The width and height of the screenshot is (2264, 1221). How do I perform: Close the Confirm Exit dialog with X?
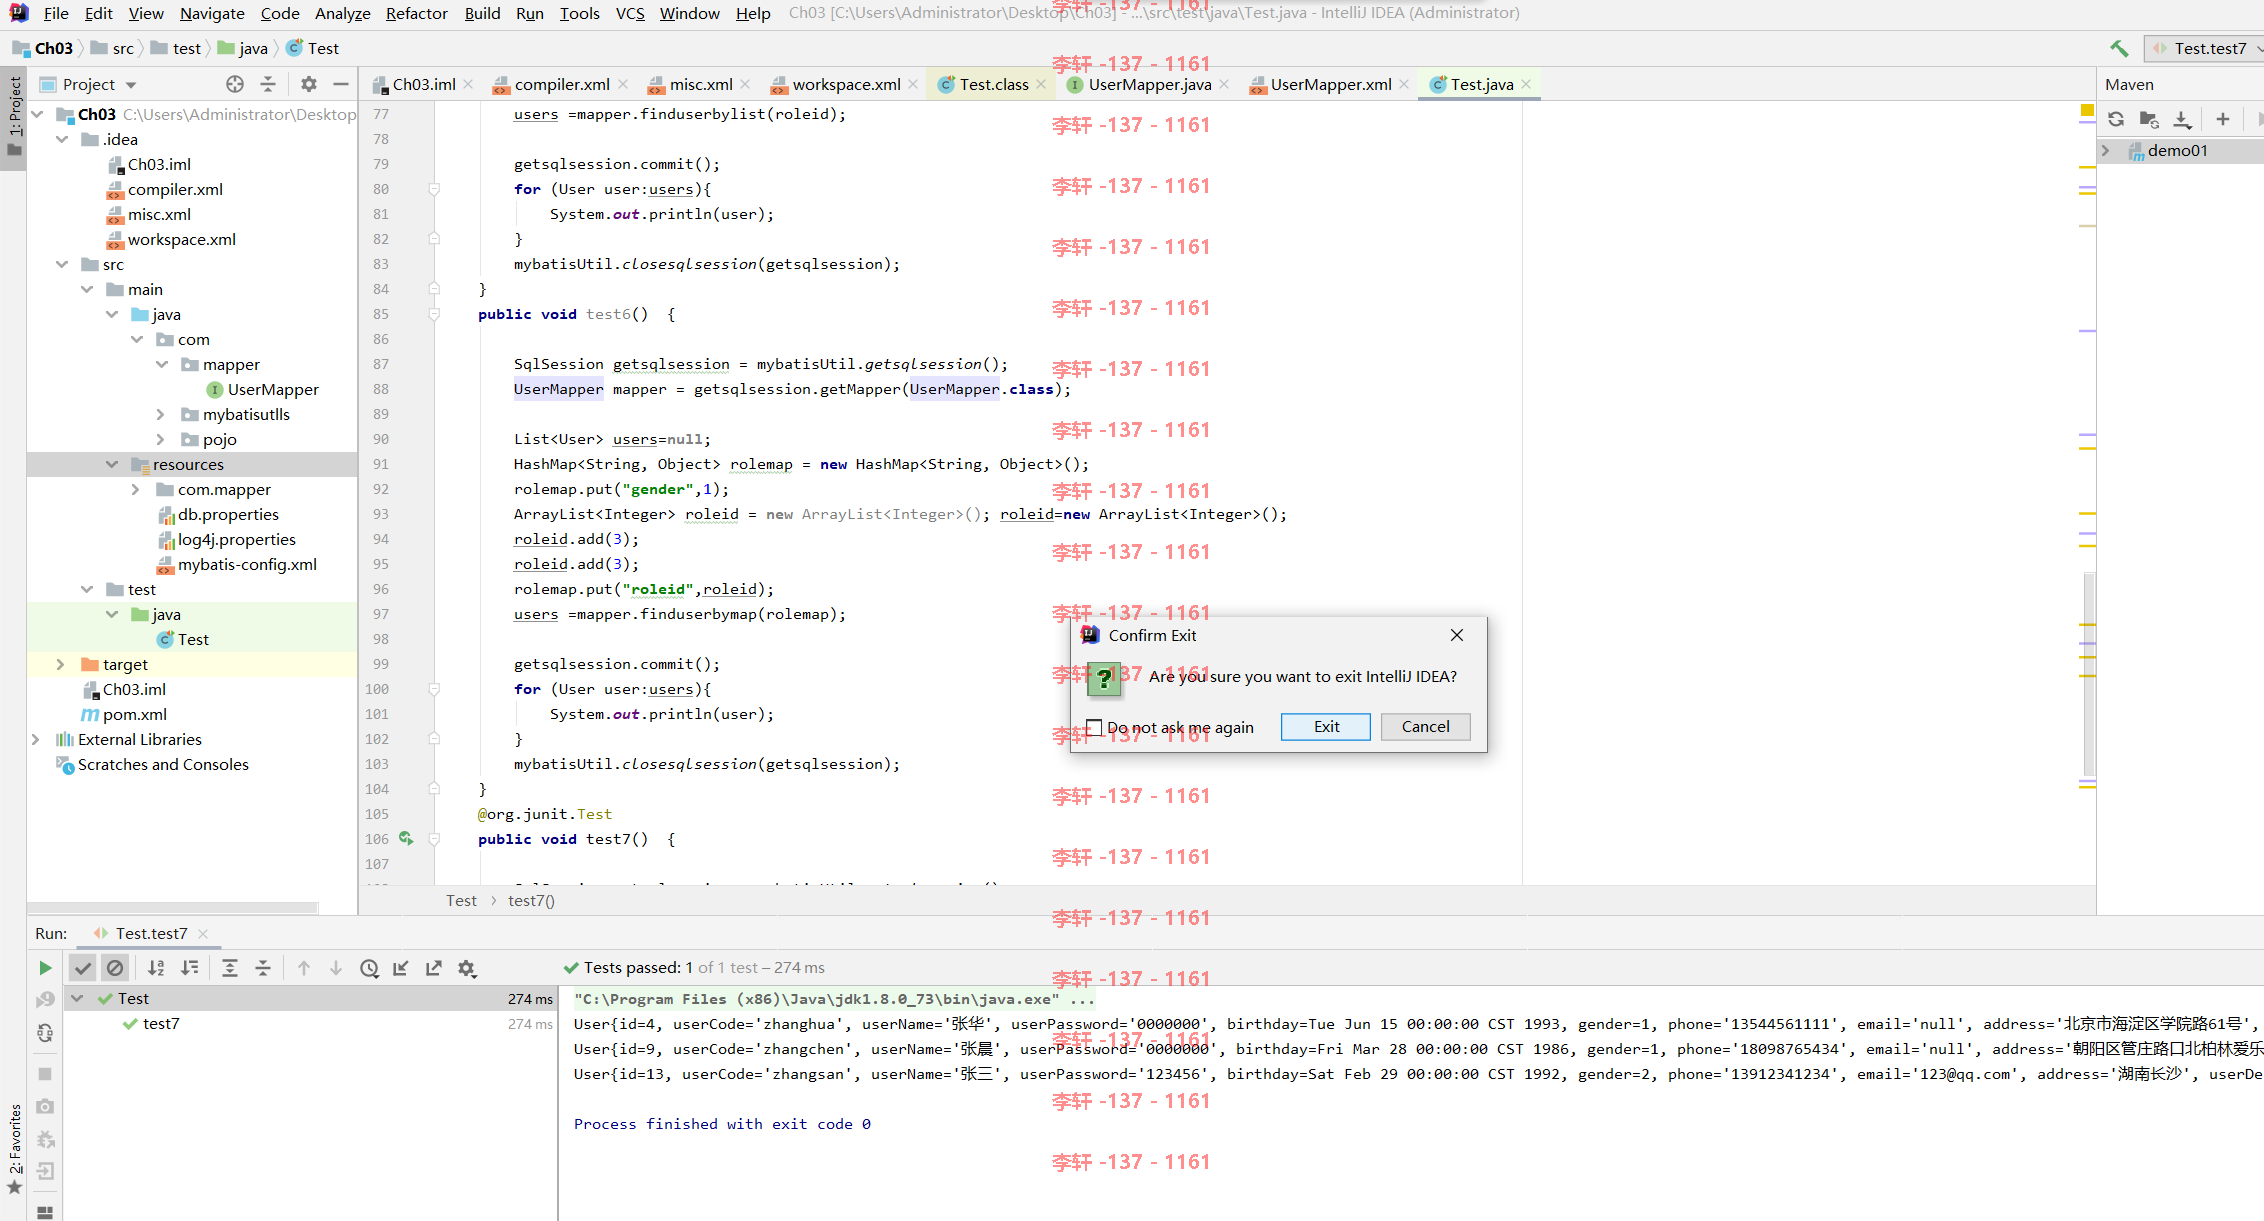(x=1457, y=635)
